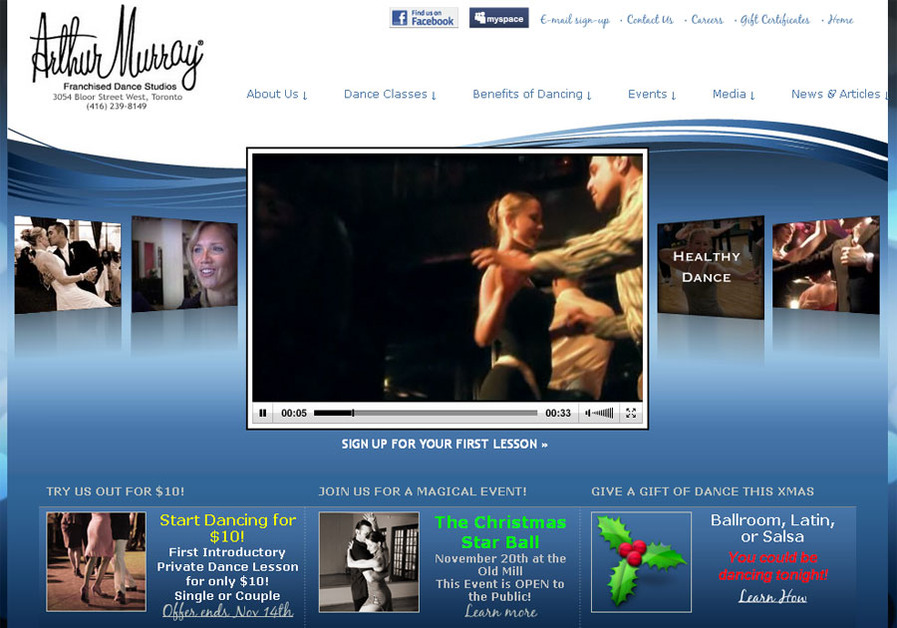Click Sign Up For Your First Lesson

click(444, 444)
